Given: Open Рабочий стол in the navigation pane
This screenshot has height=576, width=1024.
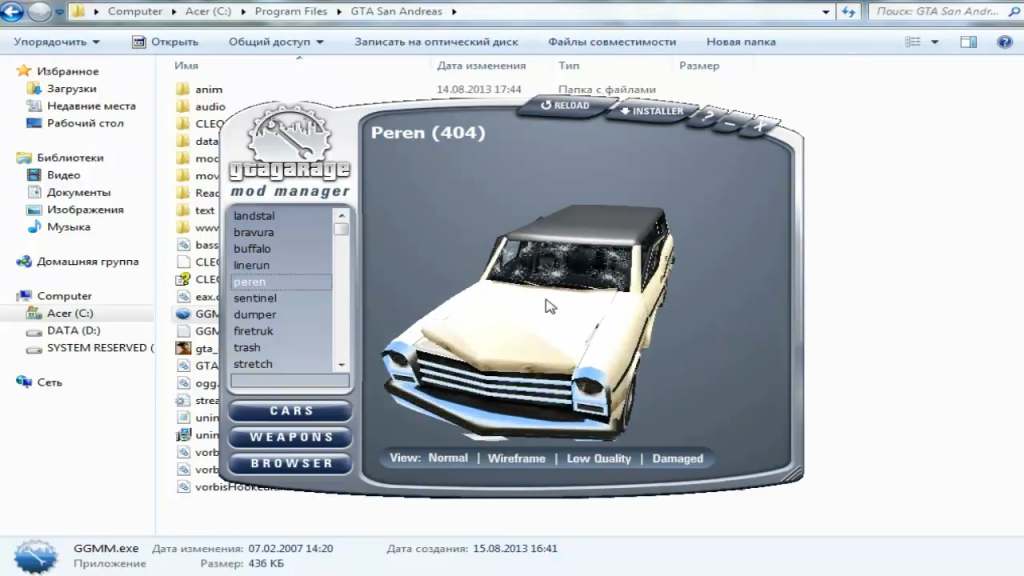Looking at the screenshot, I should click(x=76, y=123).
